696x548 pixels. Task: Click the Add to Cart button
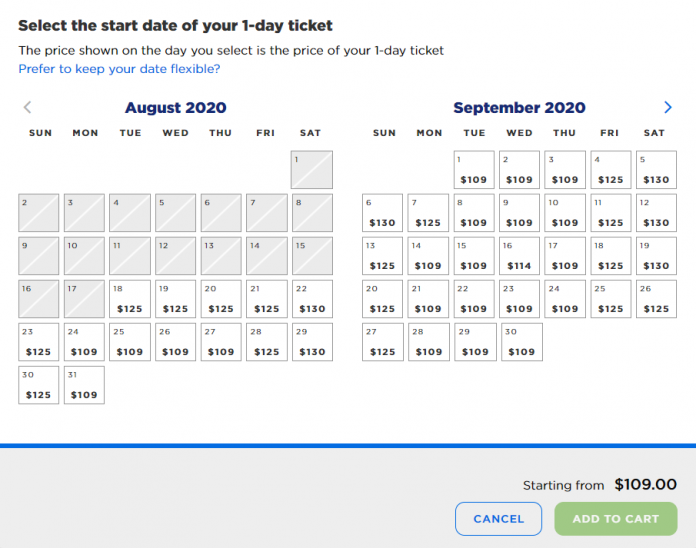point(615,519)
